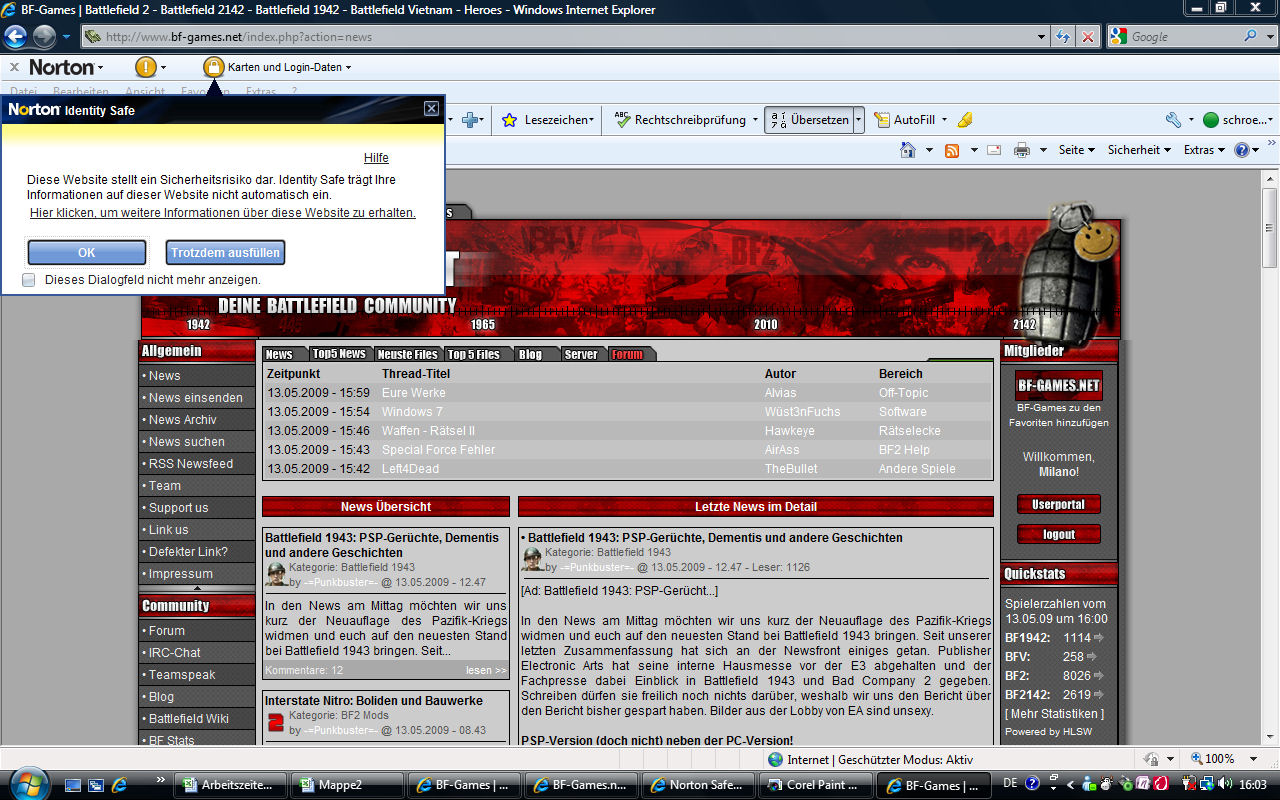This screenshot has height=800, width=1280.
Task: Focus the URL address bar
Action: (565, 37)
